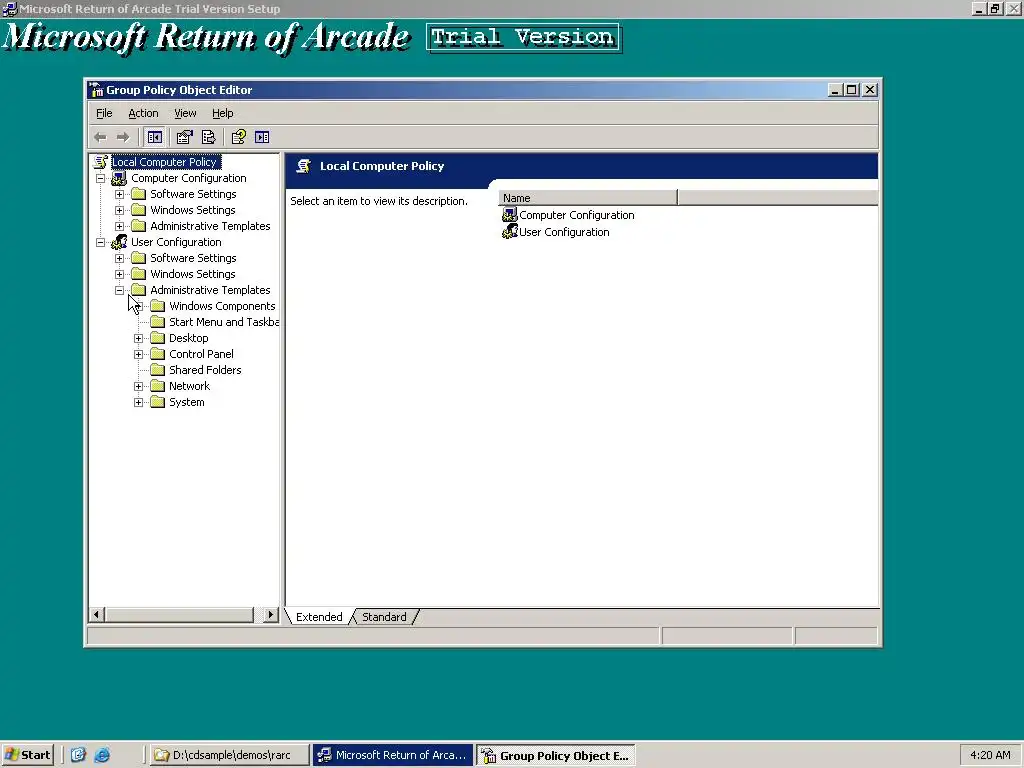Open the Action menu

[x=143, y=113]
